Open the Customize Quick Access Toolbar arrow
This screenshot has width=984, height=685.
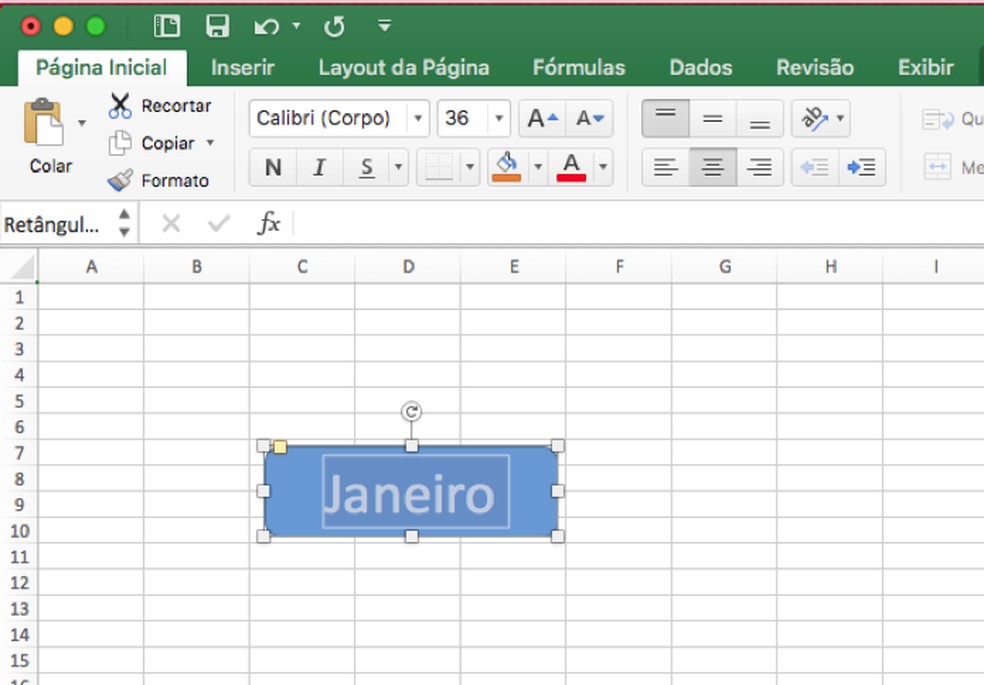385,26
